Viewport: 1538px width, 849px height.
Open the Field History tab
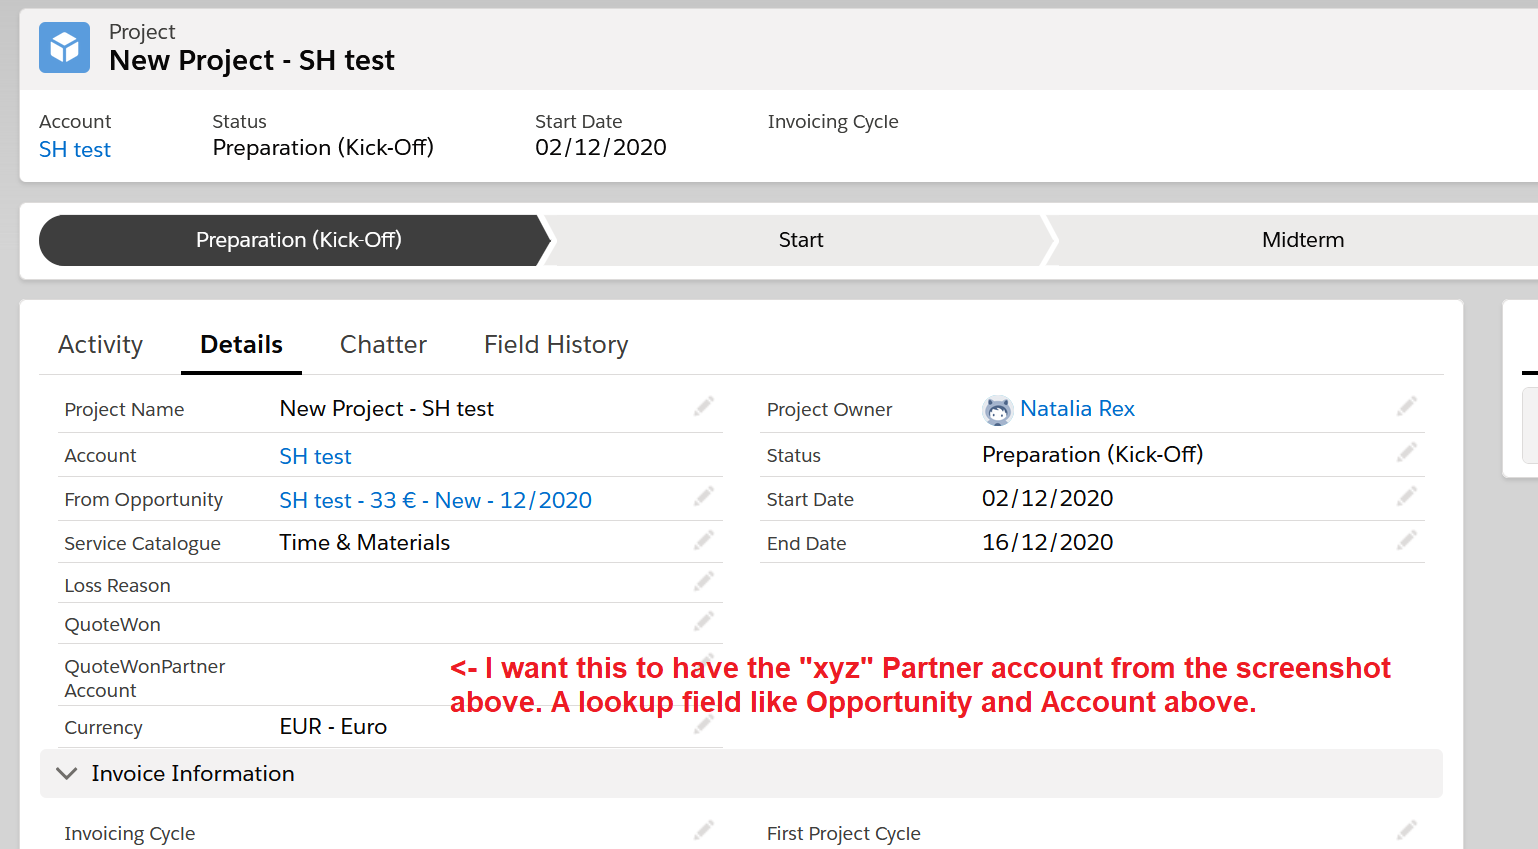(556, 344)
